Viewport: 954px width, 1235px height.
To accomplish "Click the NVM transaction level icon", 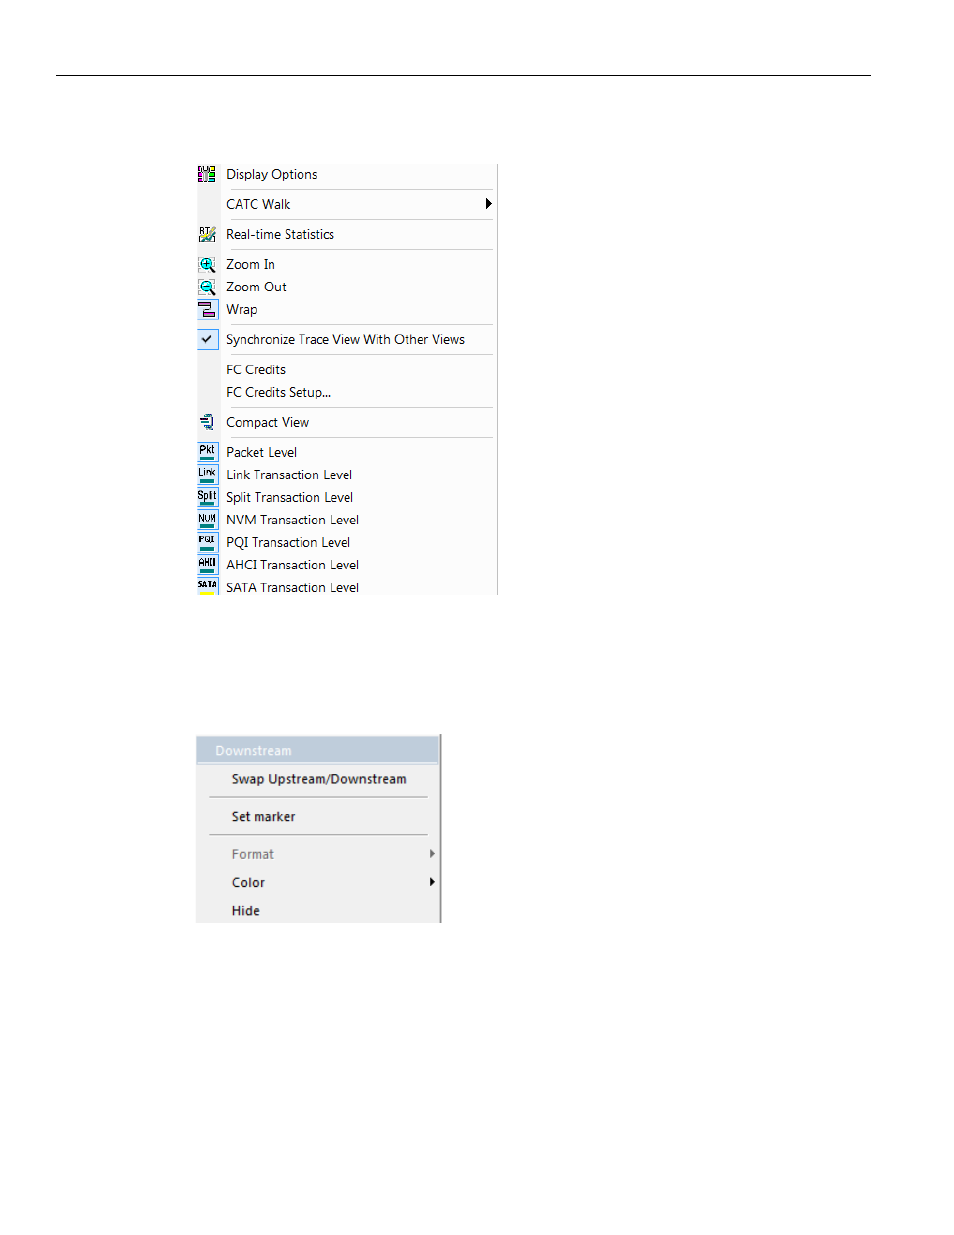I will (207, 519).
